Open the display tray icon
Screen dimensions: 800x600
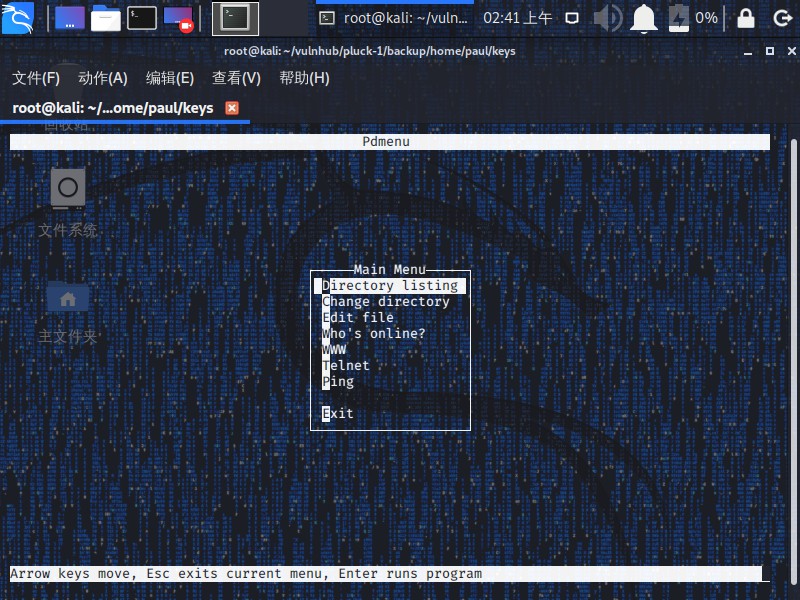(572, 18)
